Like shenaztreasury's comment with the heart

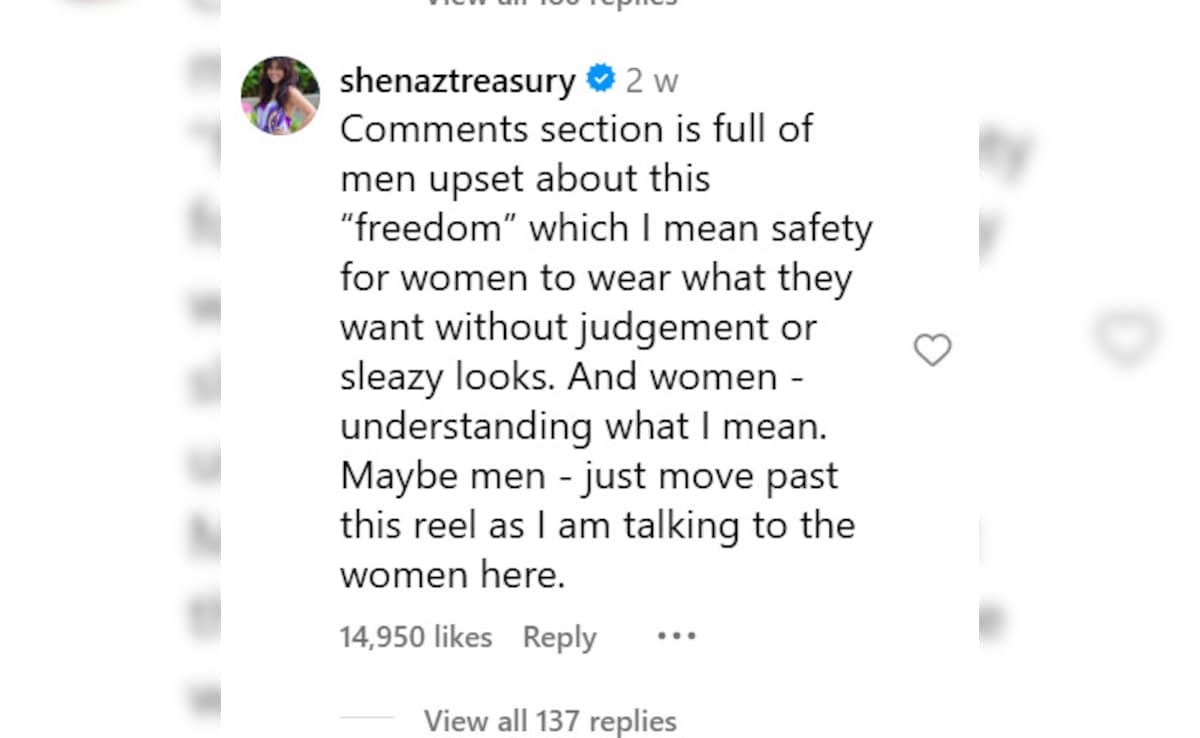[x=932, y=350]
